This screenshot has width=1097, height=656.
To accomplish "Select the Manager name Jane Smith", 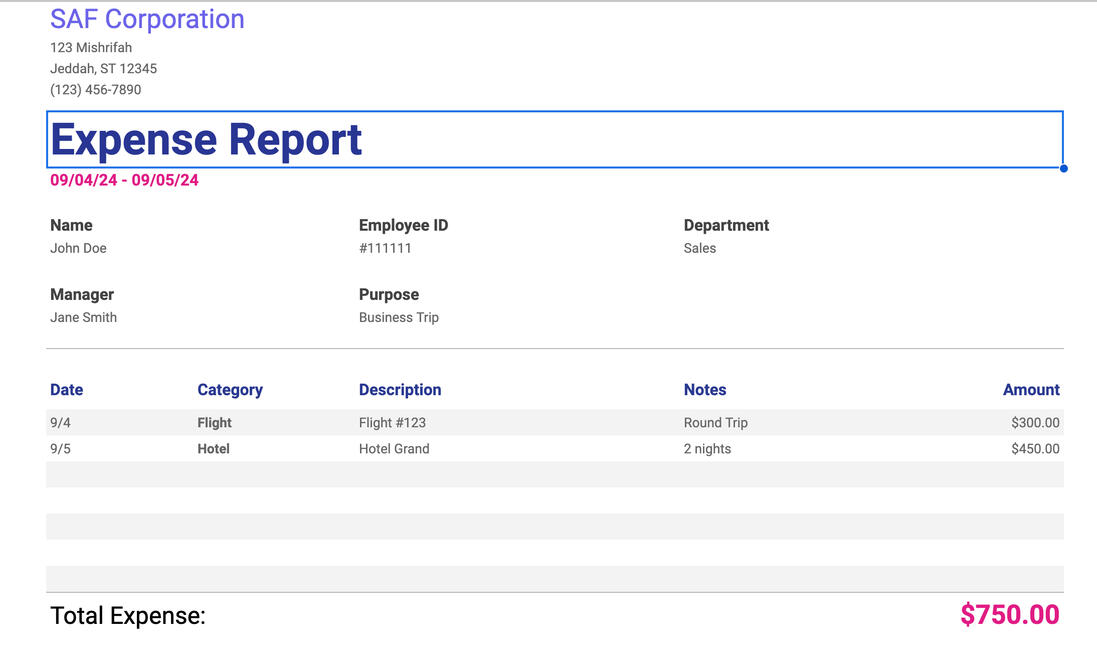I will click(83, 317).
